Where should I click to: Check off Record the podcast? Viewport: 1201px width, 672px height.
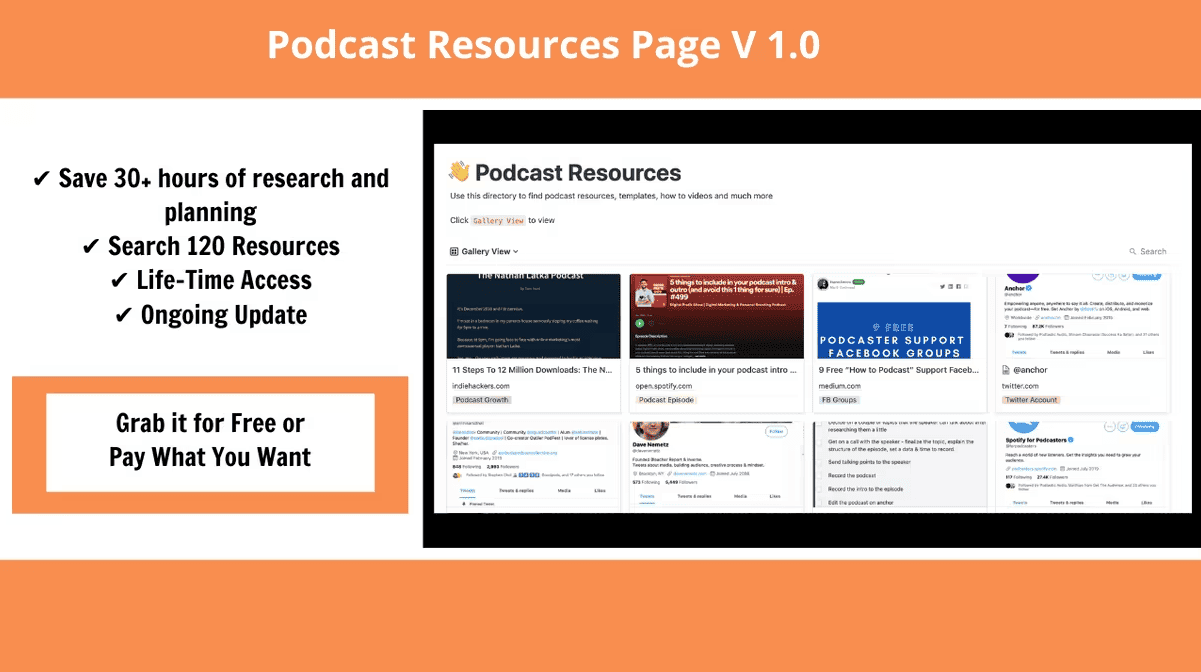pyautogui.click(x=818, y=475)
